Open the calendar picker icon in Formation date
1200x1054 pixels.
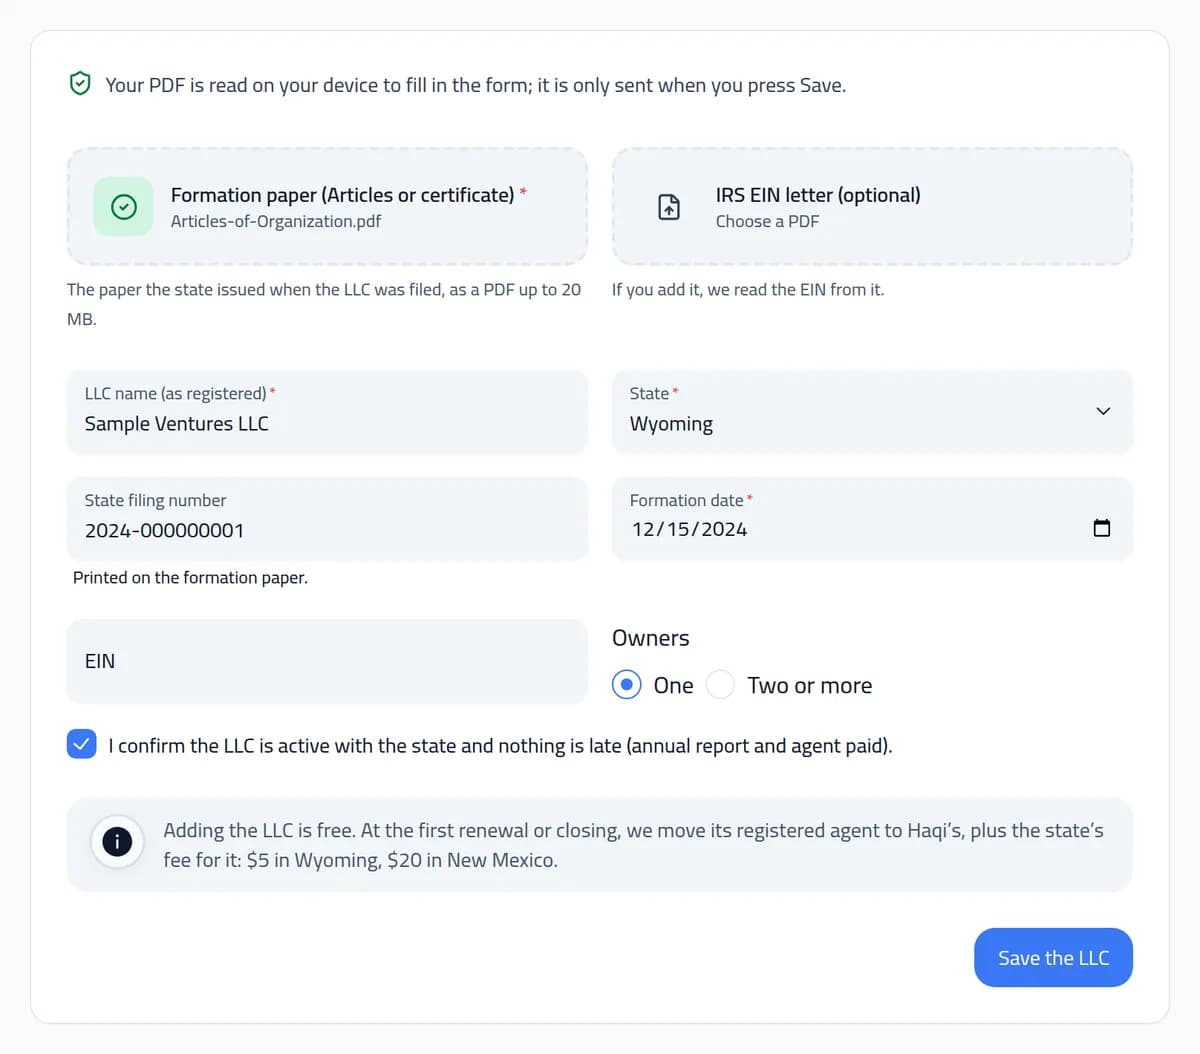tap(1102, 528)
